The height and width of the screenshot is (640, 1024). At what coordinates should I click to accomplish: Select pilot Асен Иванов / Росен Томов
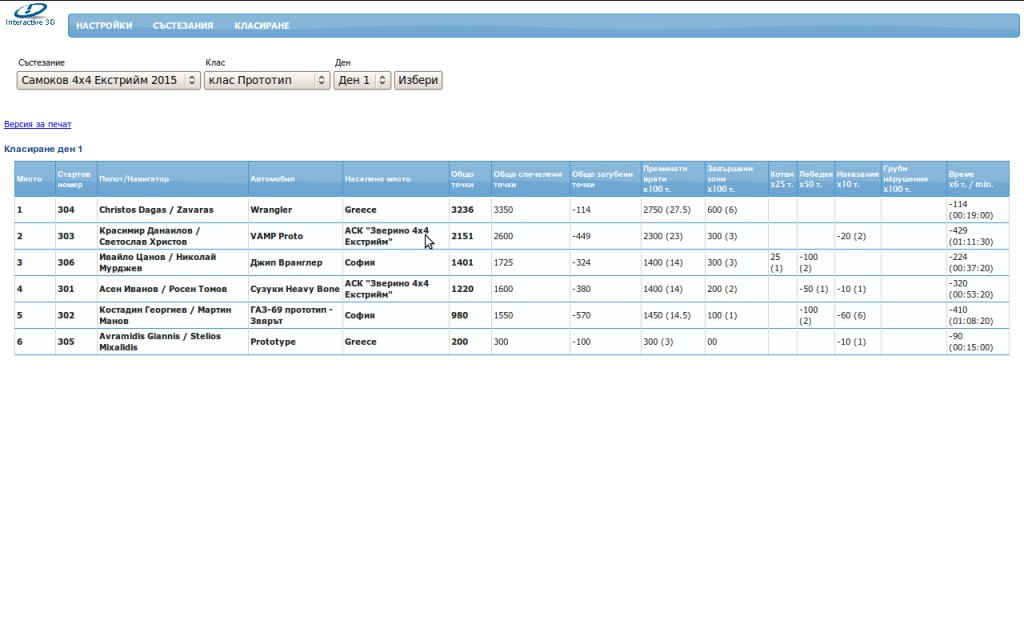coord(163,289)
